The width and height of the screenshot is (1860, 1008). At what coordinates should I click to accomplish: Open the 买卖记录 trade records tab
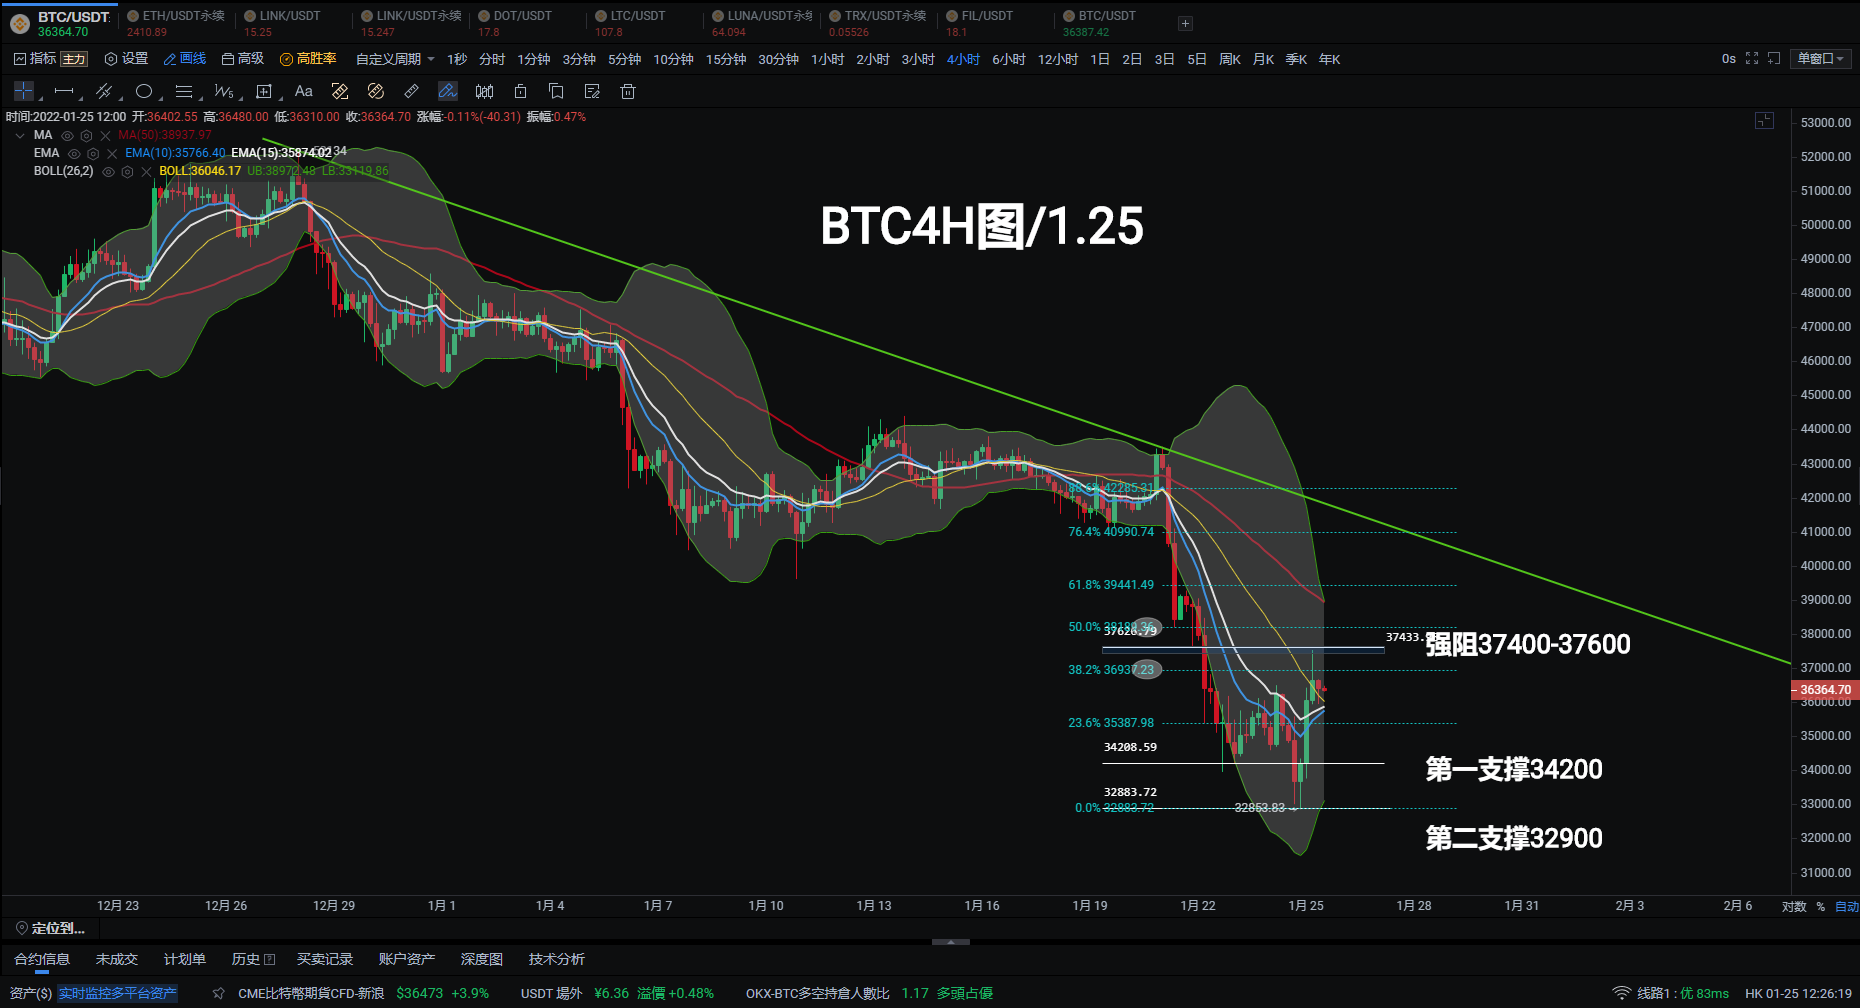(x=325, y=959)
